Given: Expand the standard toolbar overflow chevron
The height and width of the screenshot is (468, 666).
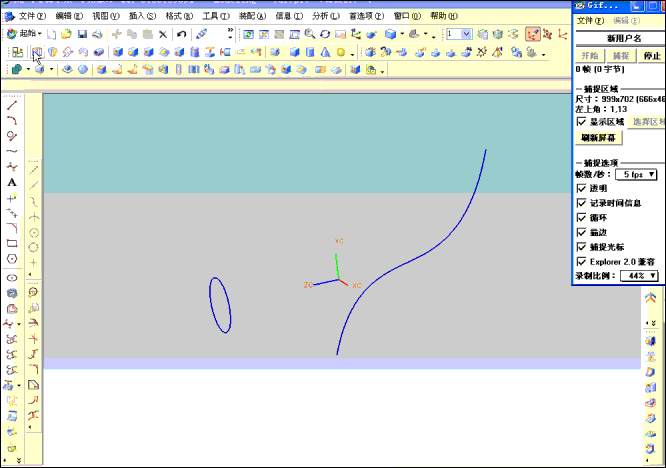Looking at the screenshot, I should [230, 31].
